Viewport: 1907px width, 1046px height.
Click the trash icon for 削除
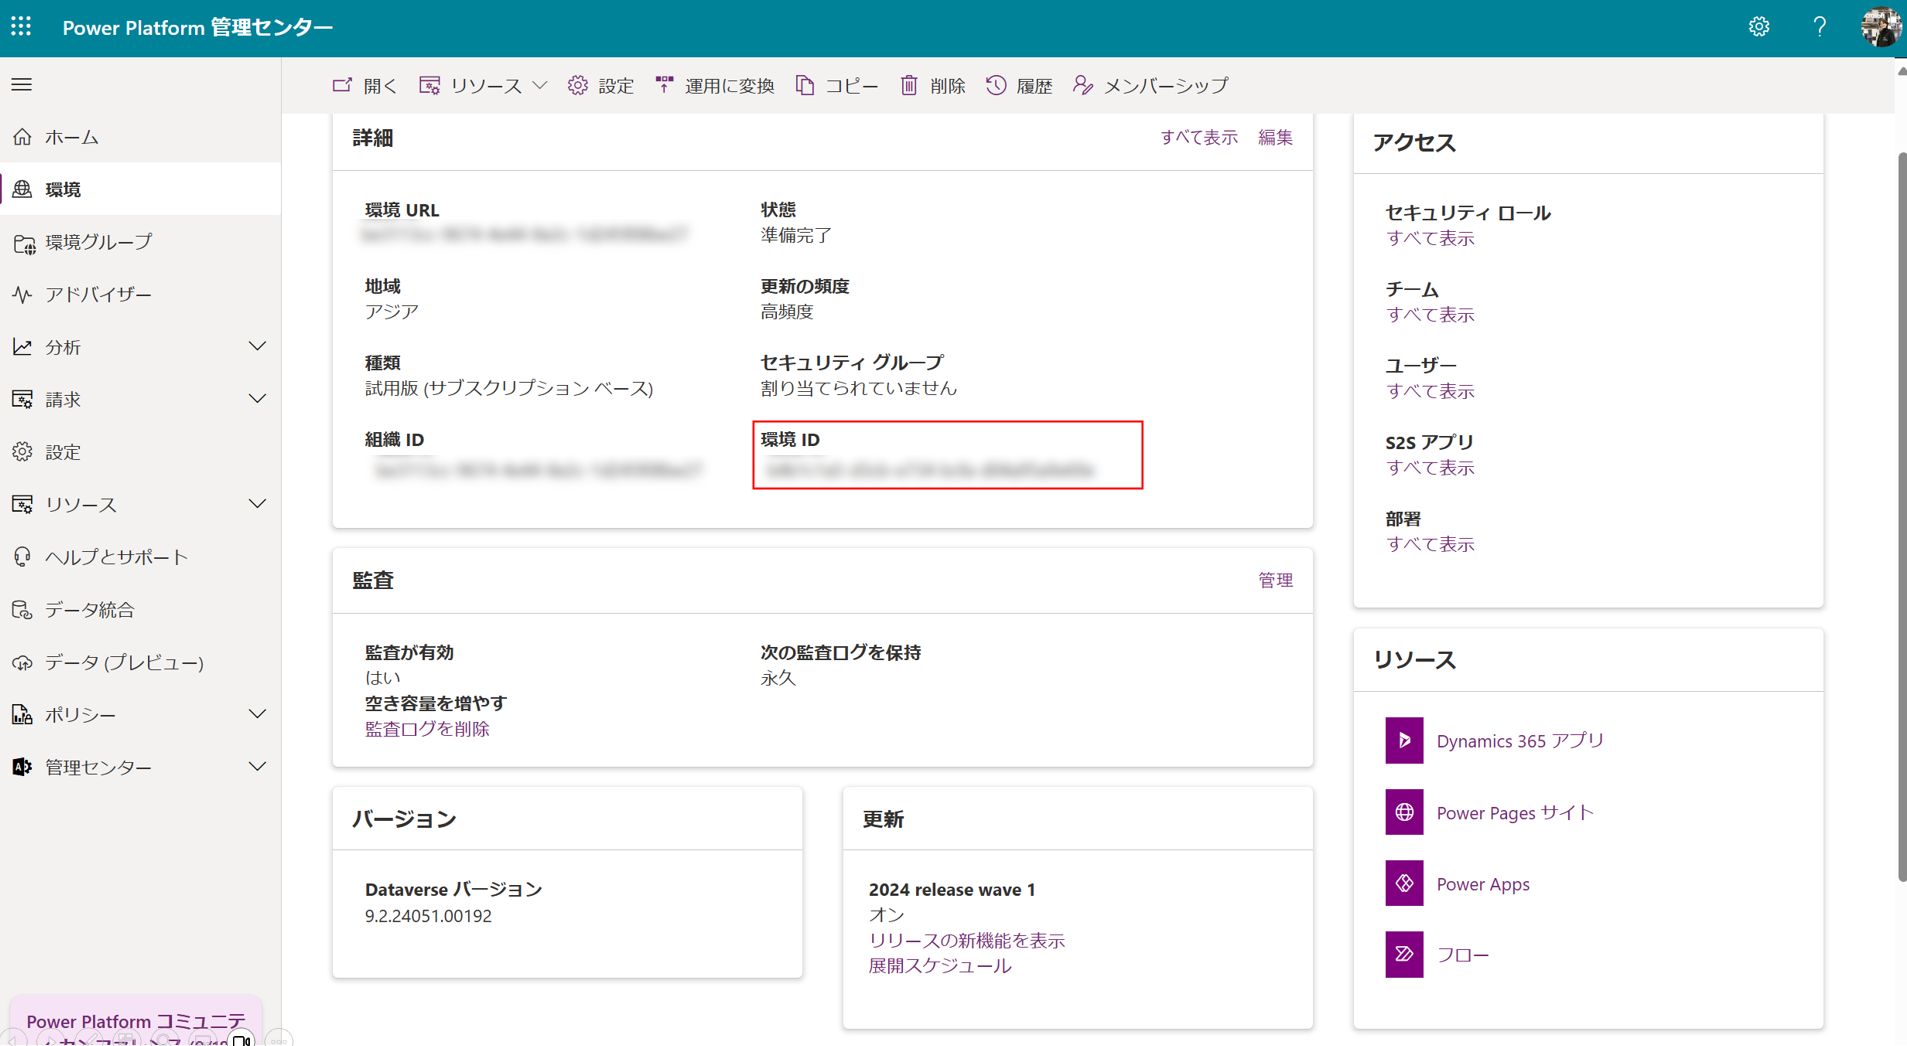click(909, 85)
